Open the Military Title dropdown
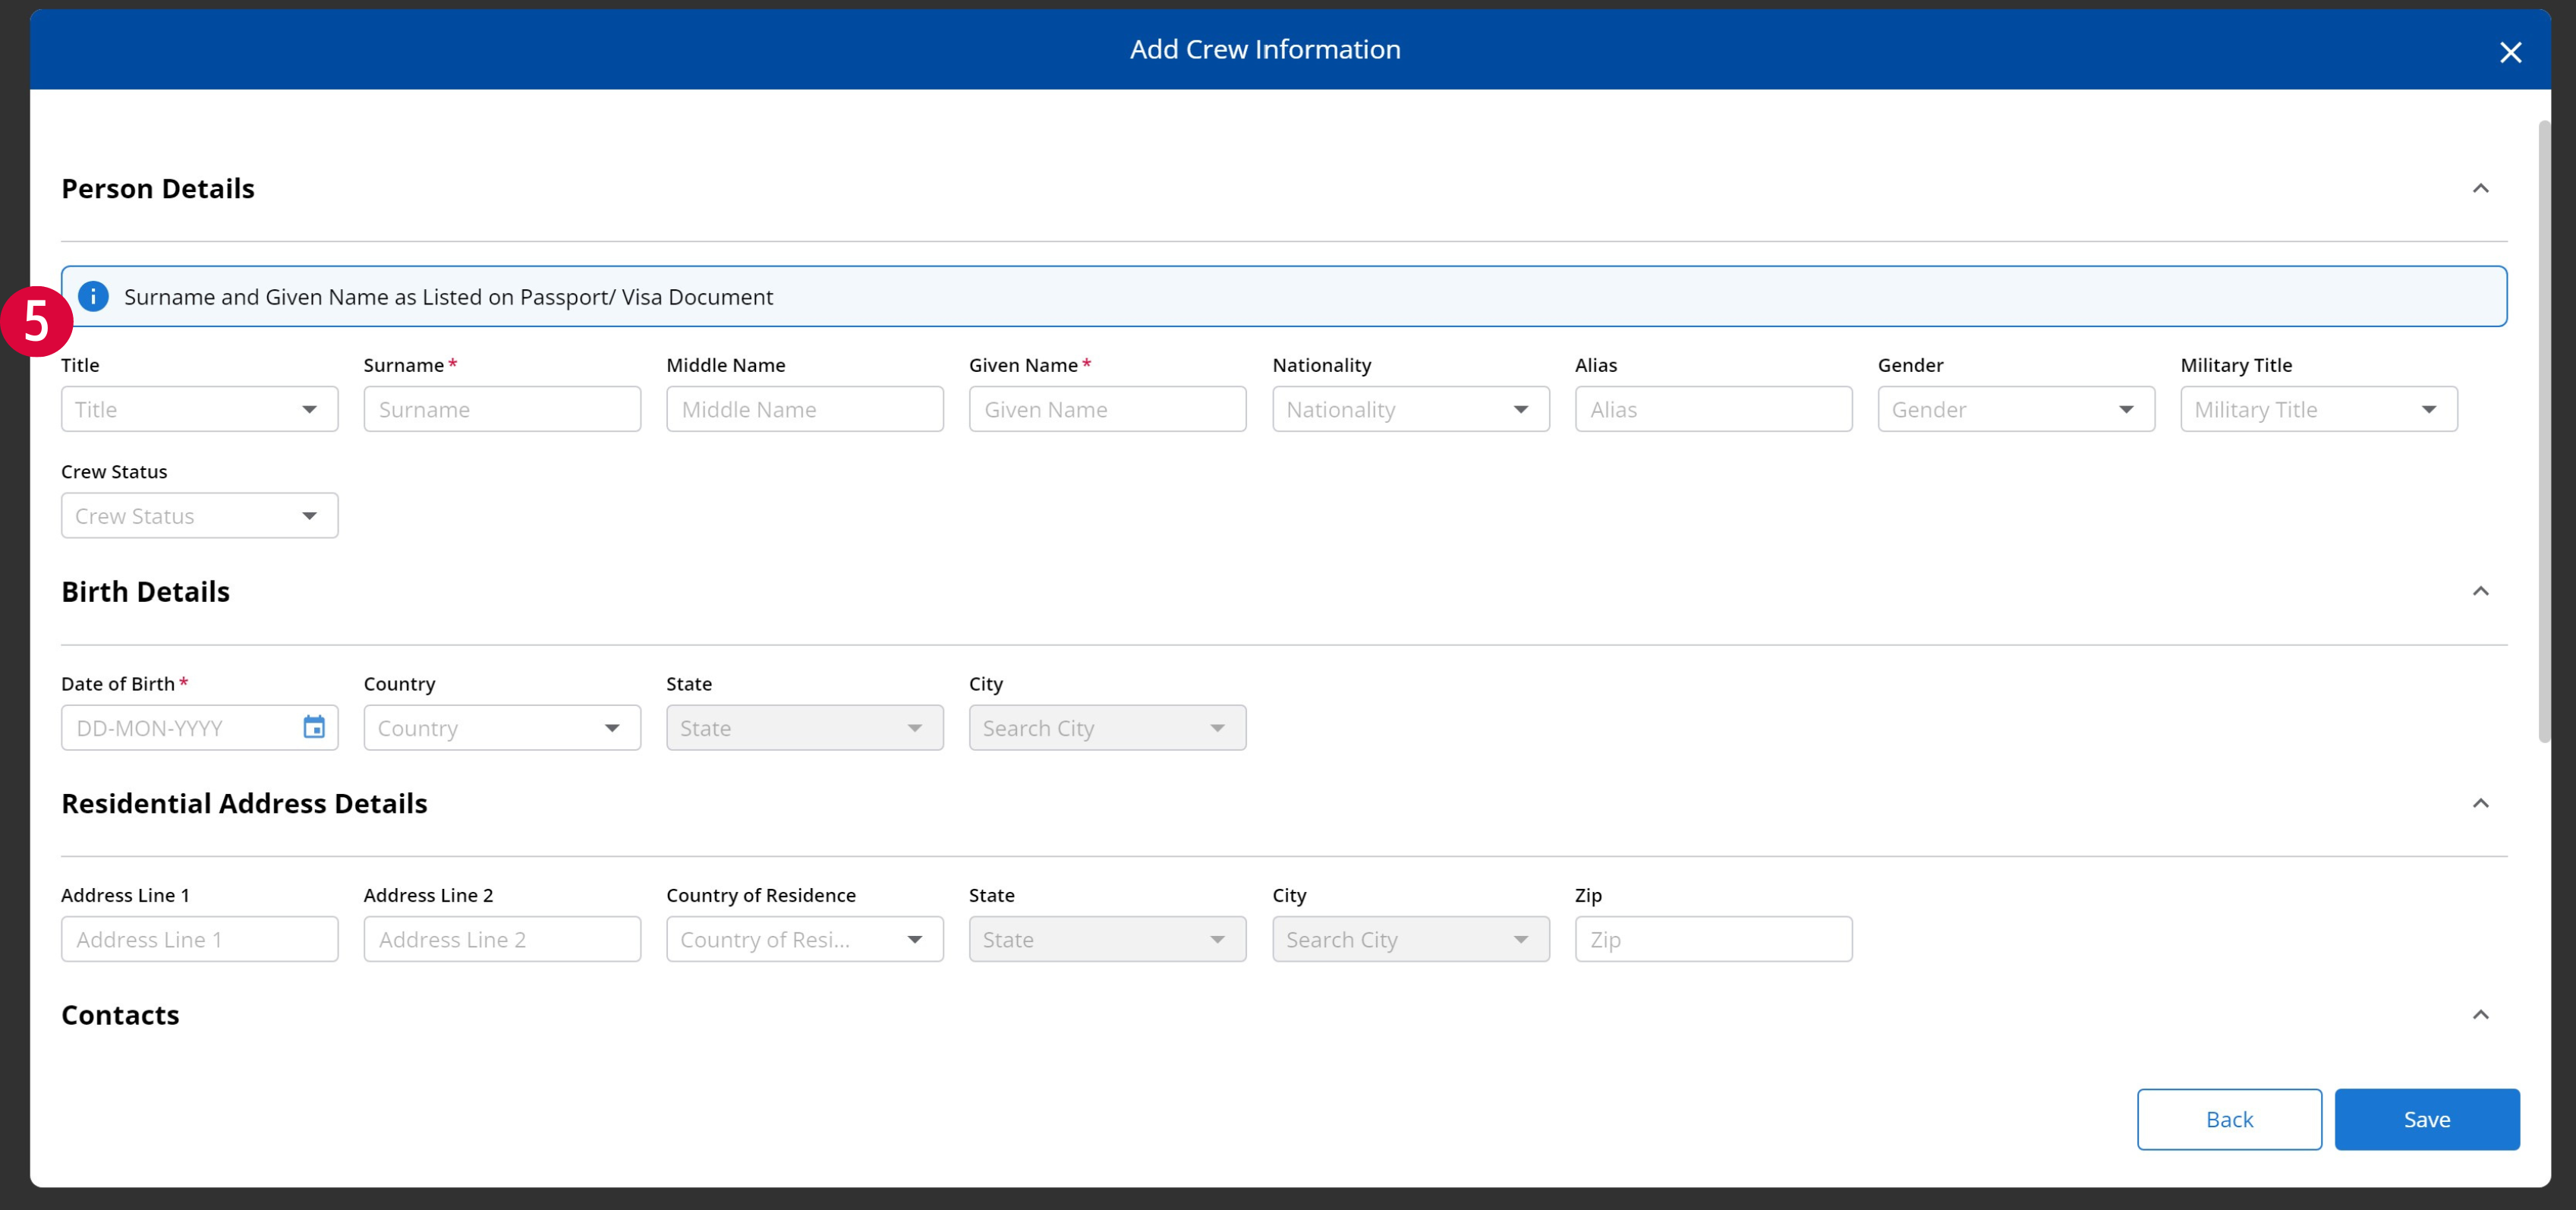The width and height of the screenshot is (2576, 1210). point(2319,409)
